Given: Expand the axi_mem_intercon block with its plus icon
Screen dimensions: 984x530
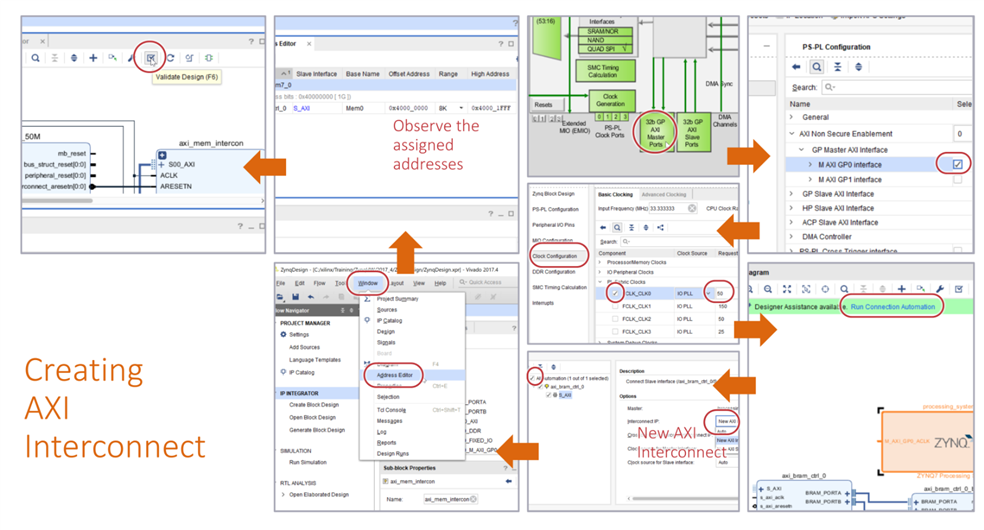Looking at the screenshot, I should pos(162,155).
